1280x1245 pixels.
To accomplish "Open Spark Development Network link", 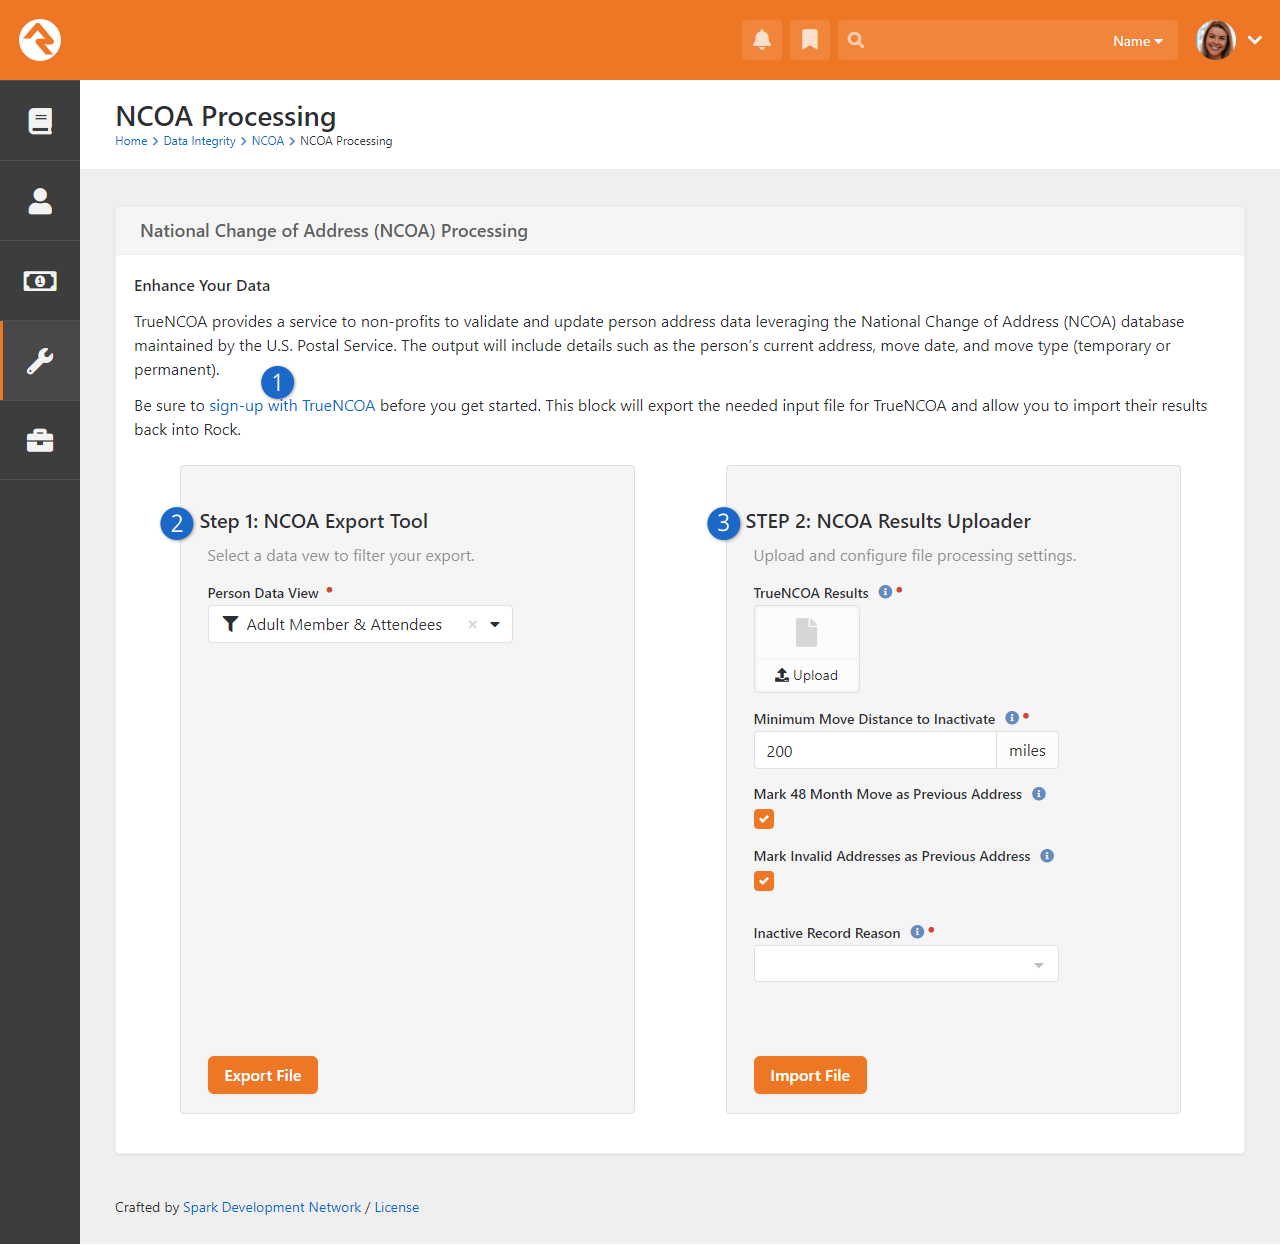I will [272, 1207].
